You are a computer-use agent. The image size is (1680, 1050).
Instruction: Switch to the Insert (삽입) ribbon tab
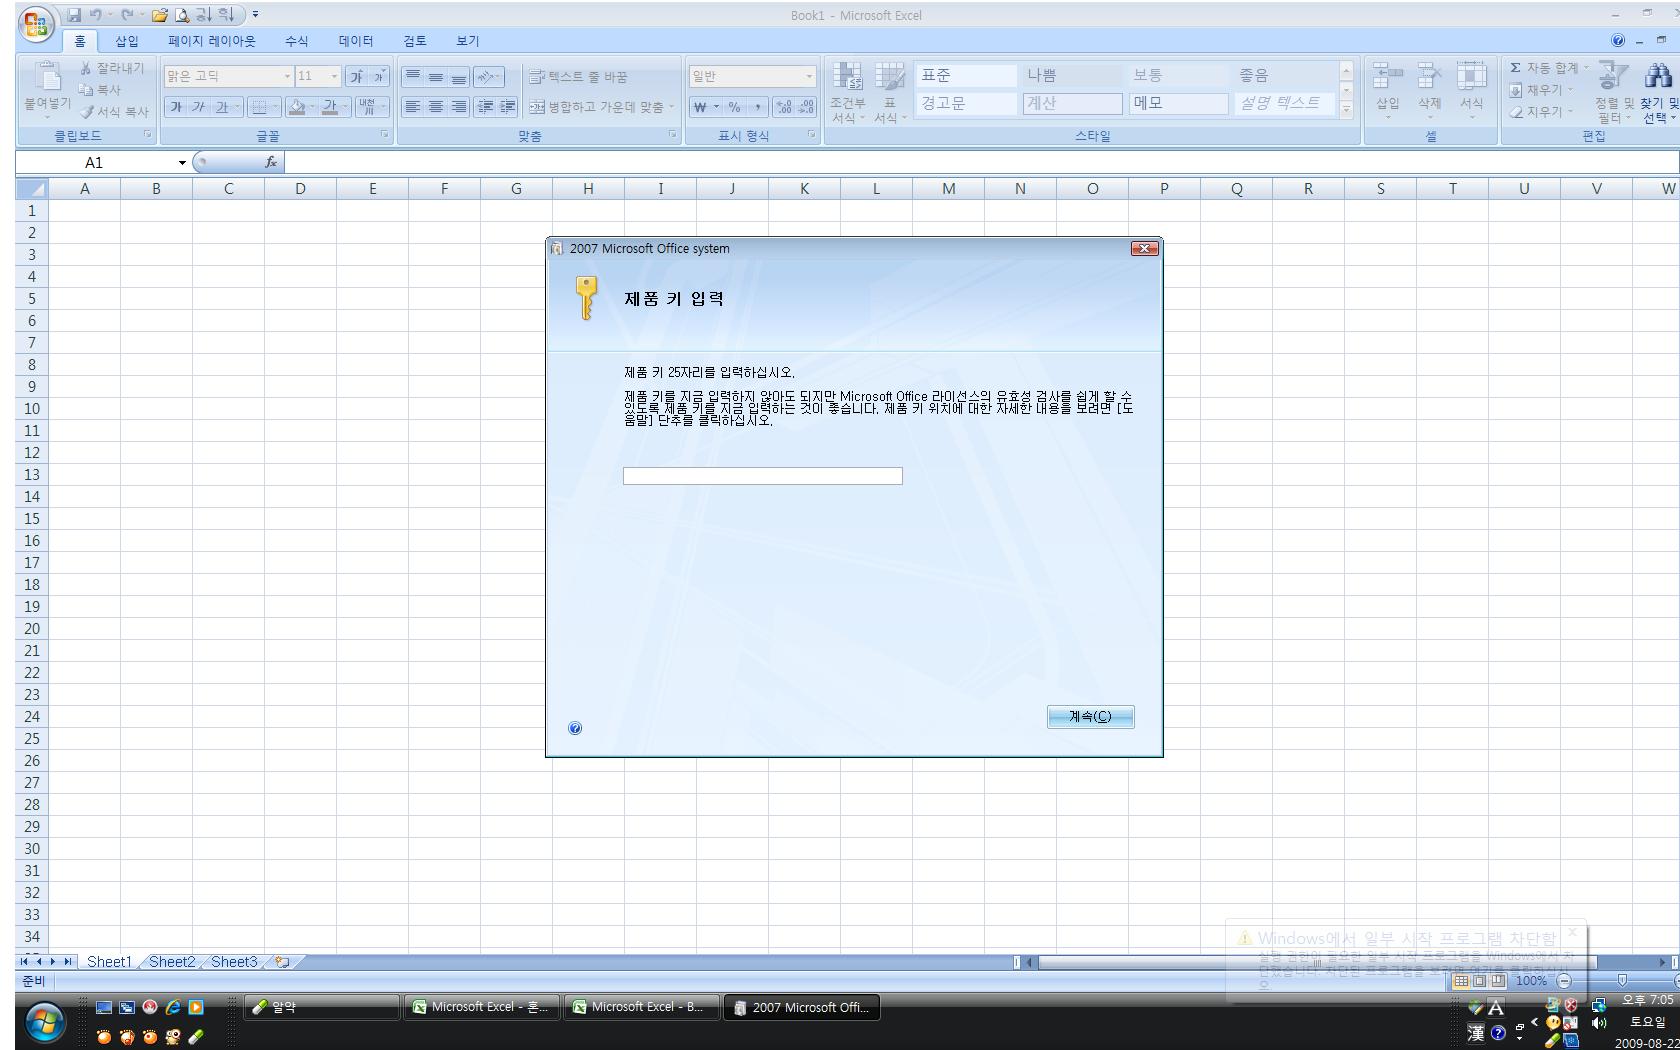(x=127, y=41)
